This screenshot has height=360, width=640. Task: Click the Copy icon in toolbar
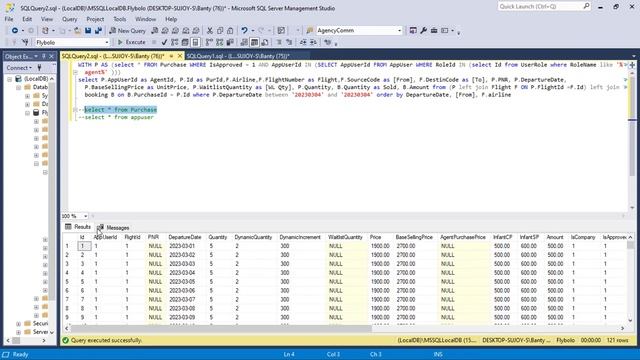point(220,31)
